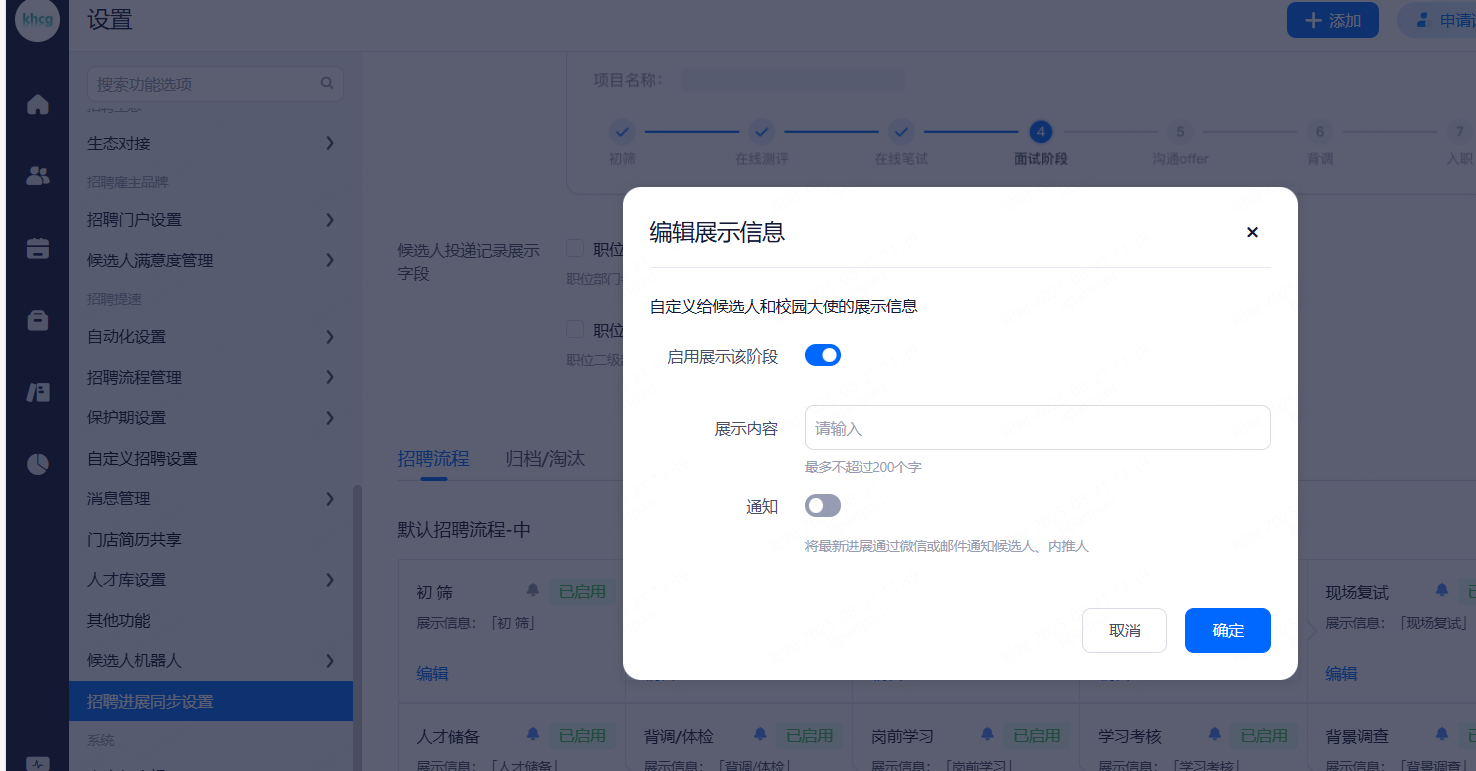Expand the 自动化设置 submenu
Viewport: 1476px width, 771px height.
tap(210, 337)
